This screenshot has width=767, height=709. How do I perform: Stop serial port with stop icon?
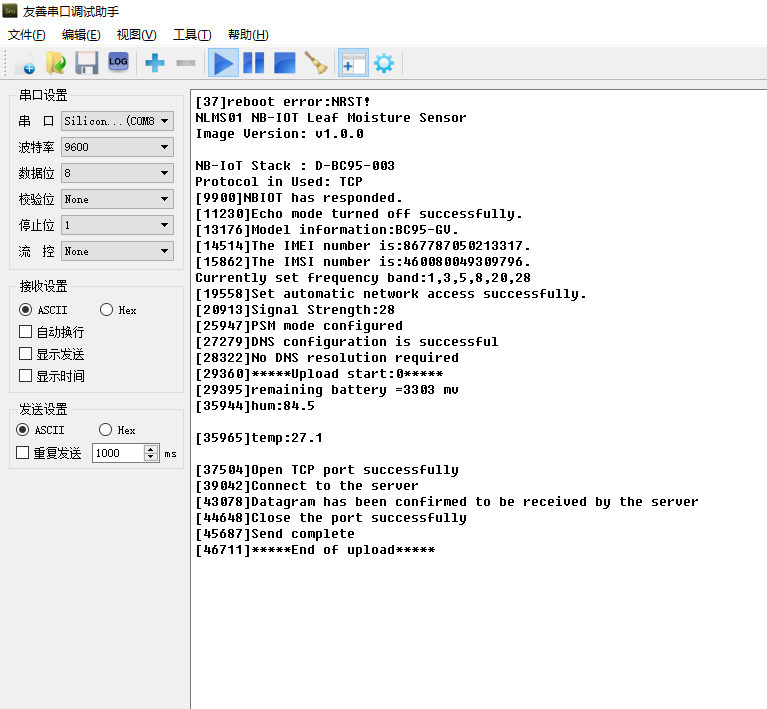pos(285,63)
